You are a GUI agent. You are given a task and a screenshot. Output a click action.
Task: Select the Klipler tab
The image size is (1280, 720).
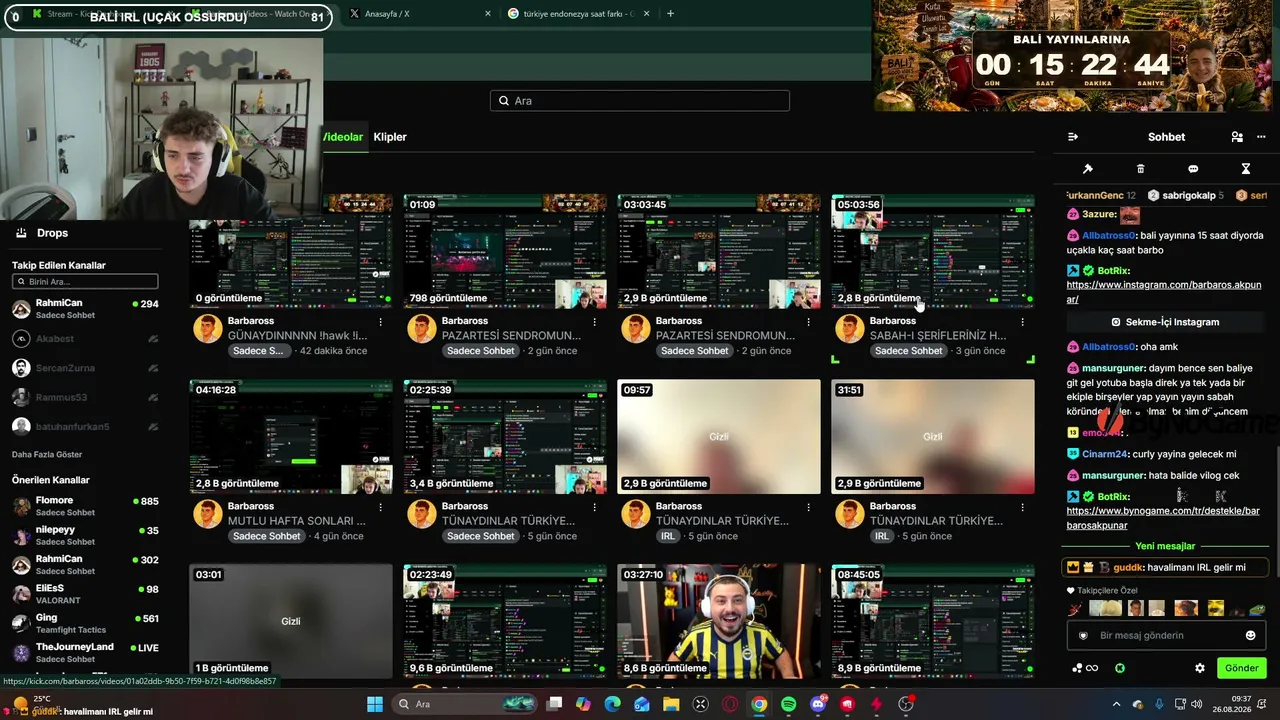tap(390, 137)
